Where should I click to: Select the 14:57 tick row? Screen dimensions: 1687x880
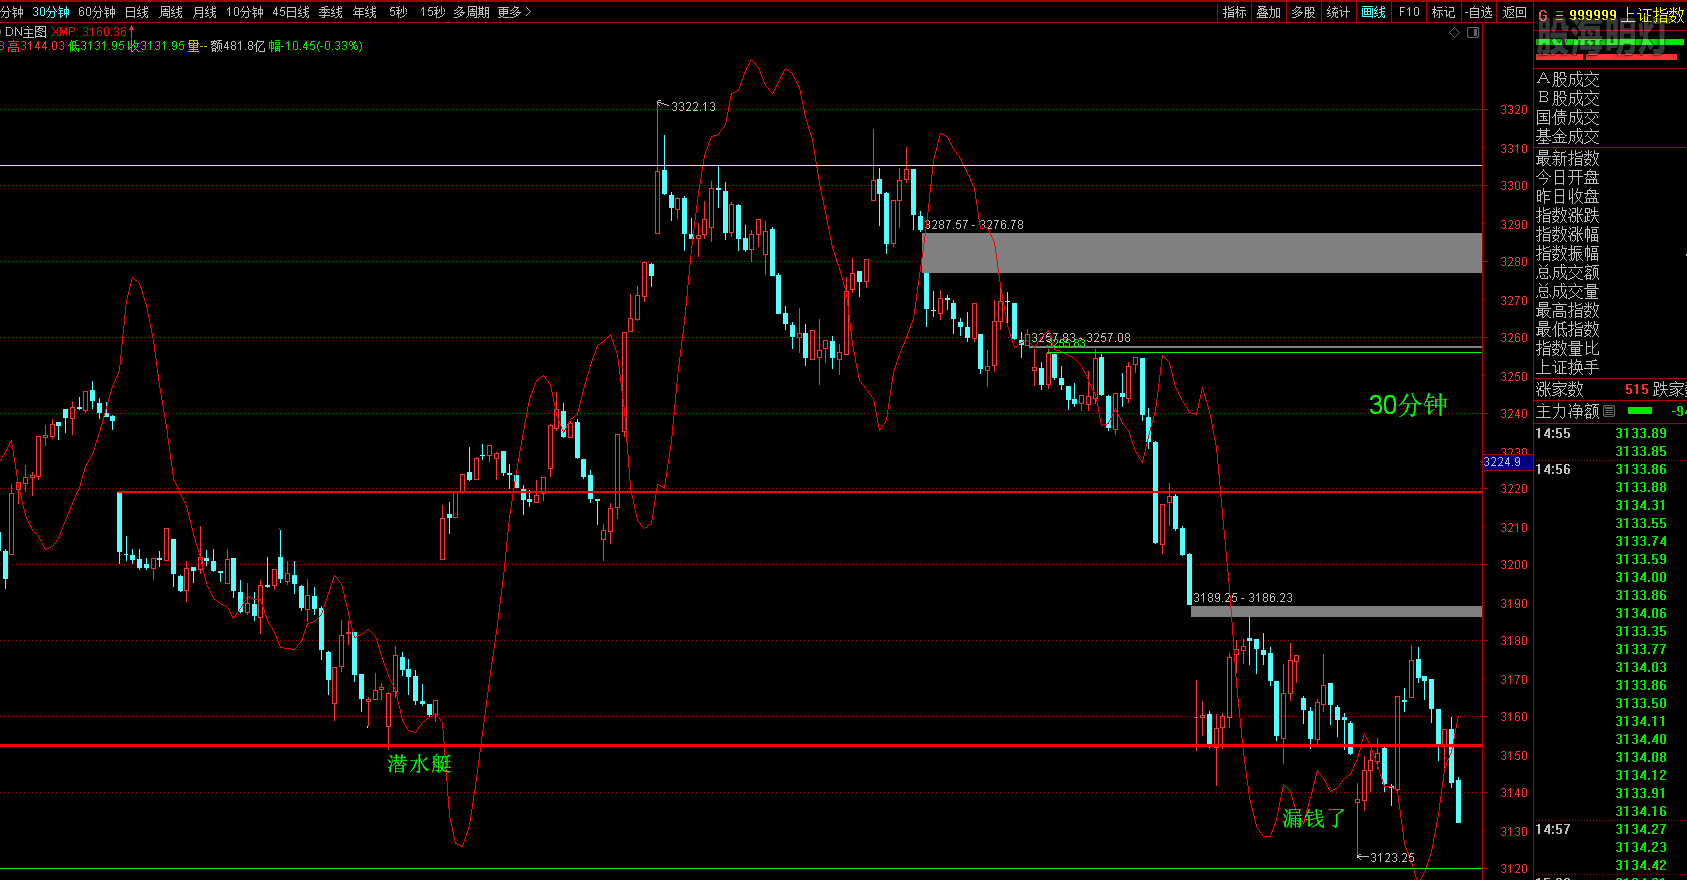pos(1610,829)
